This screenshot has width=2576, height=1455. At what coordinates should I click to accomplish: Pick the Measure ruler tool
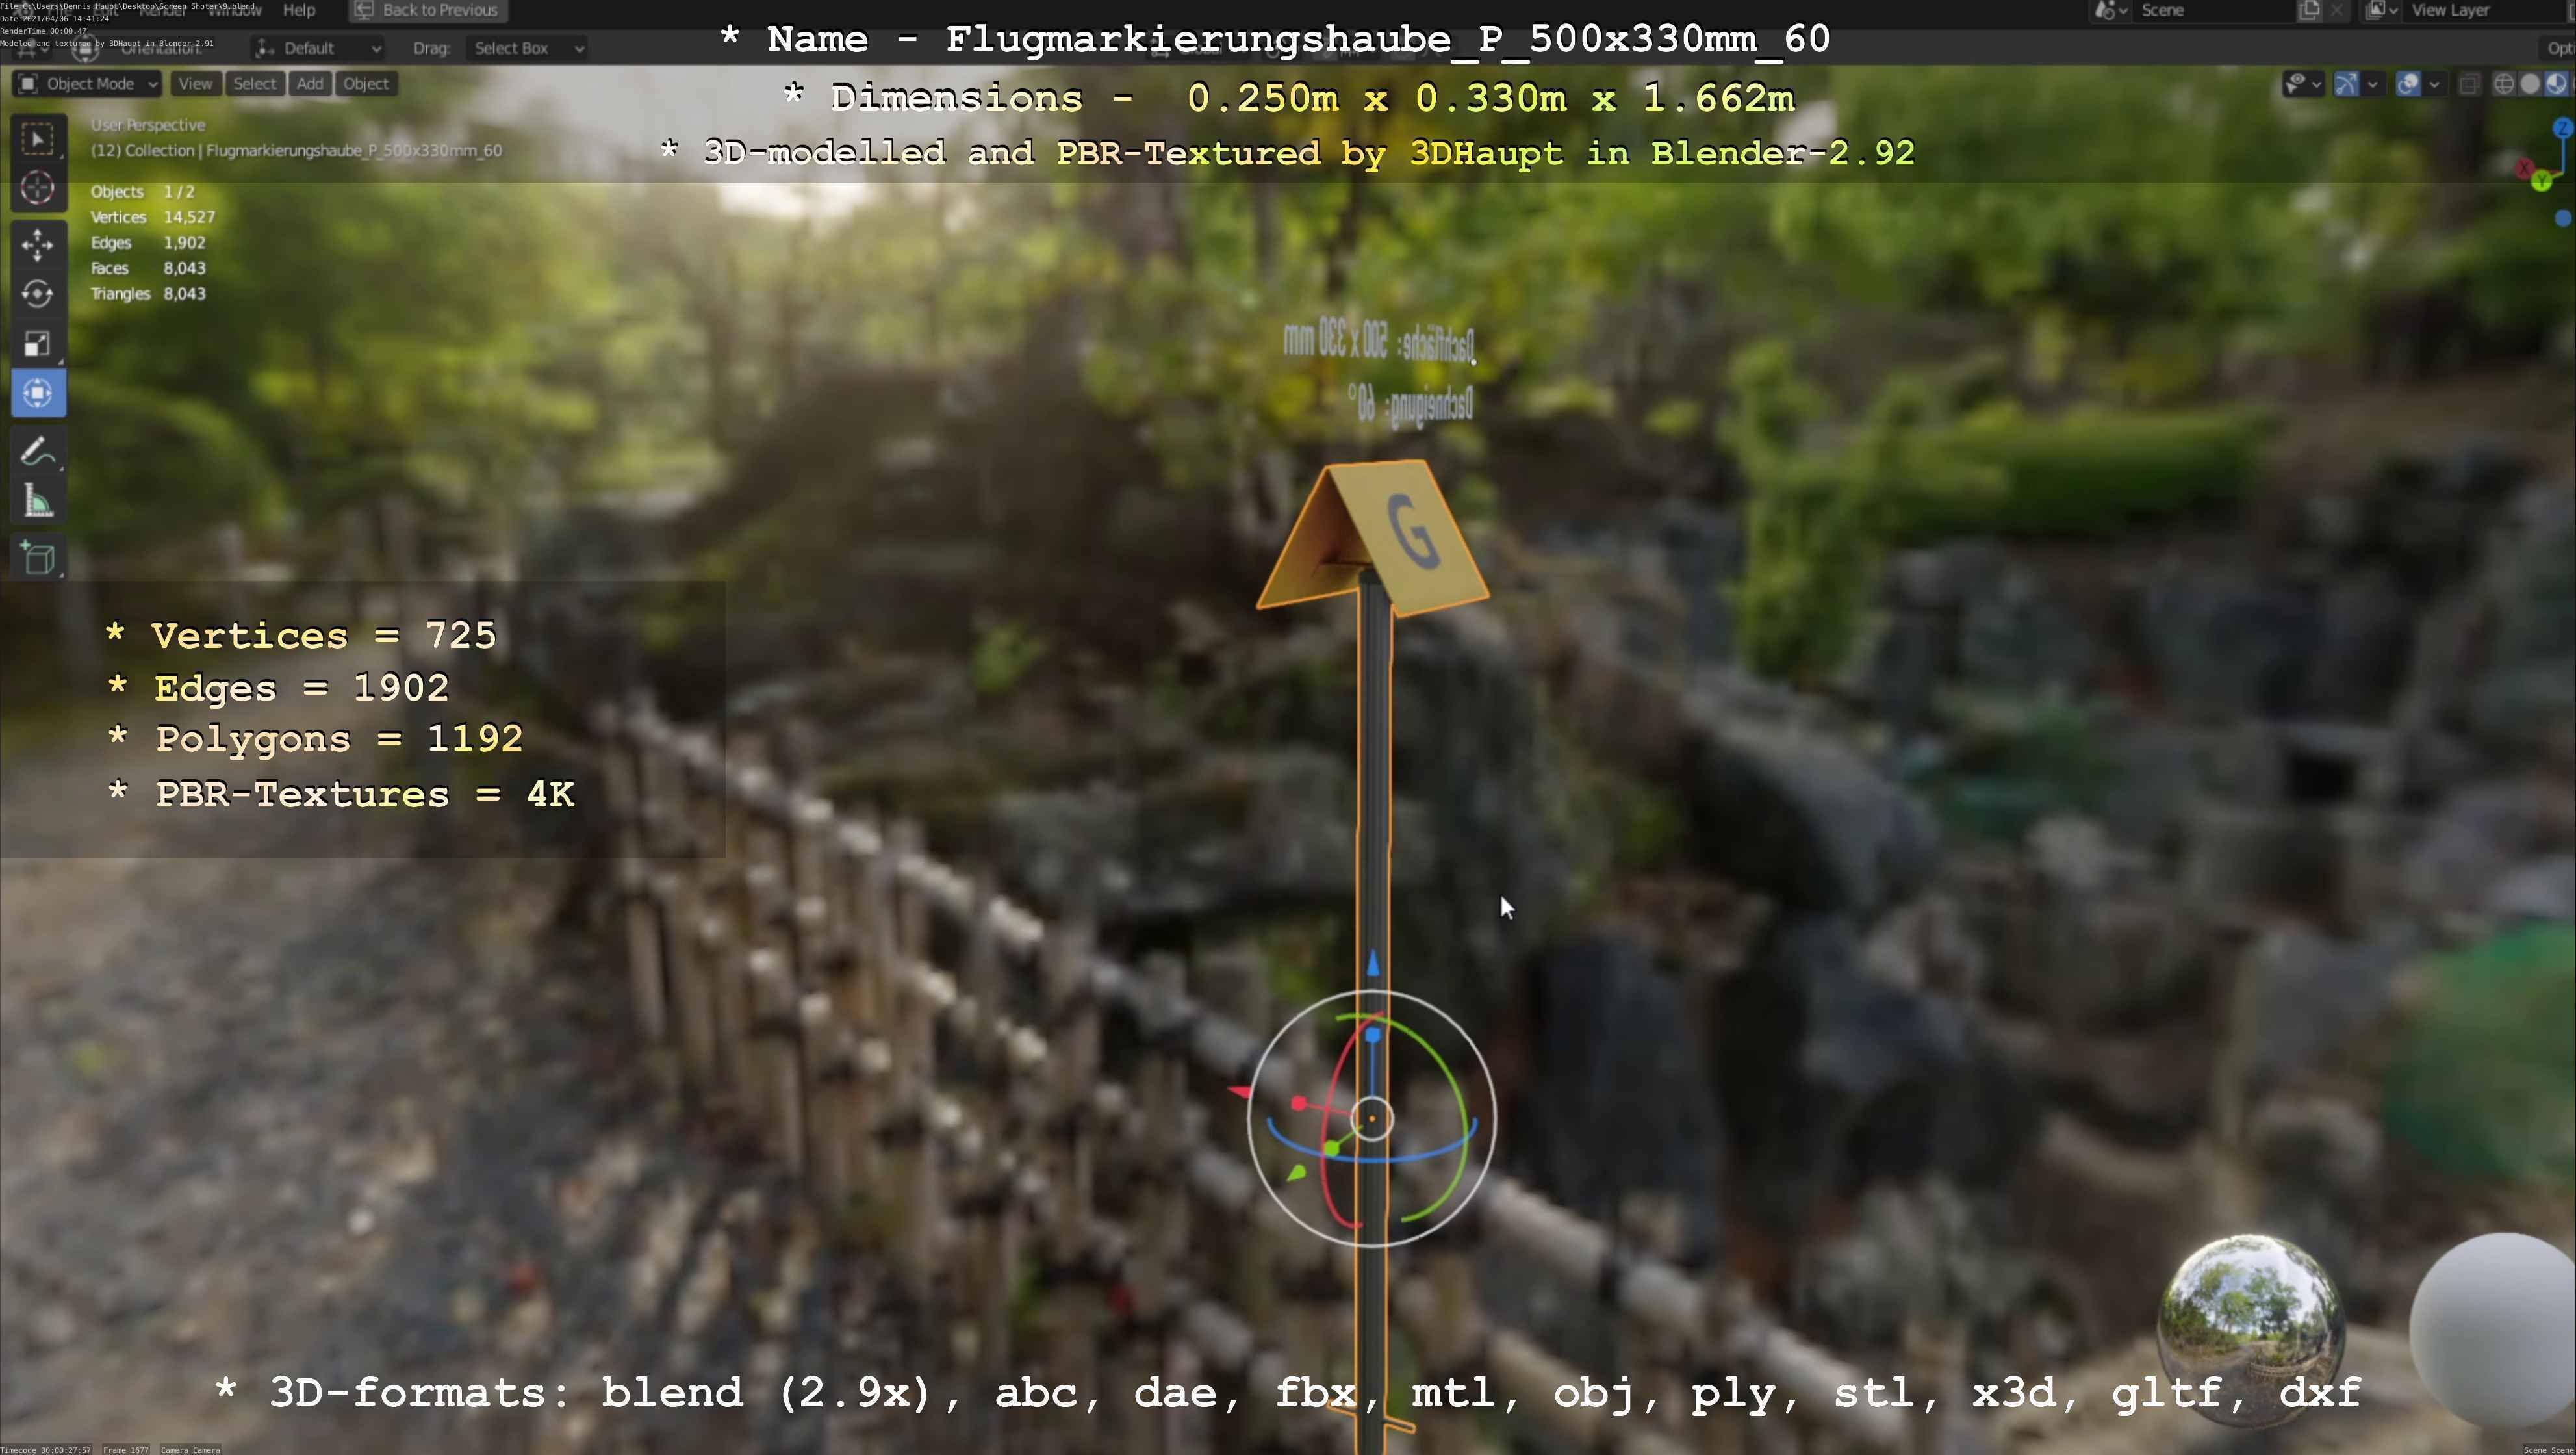pyautogui.click(x=37, y=502)
